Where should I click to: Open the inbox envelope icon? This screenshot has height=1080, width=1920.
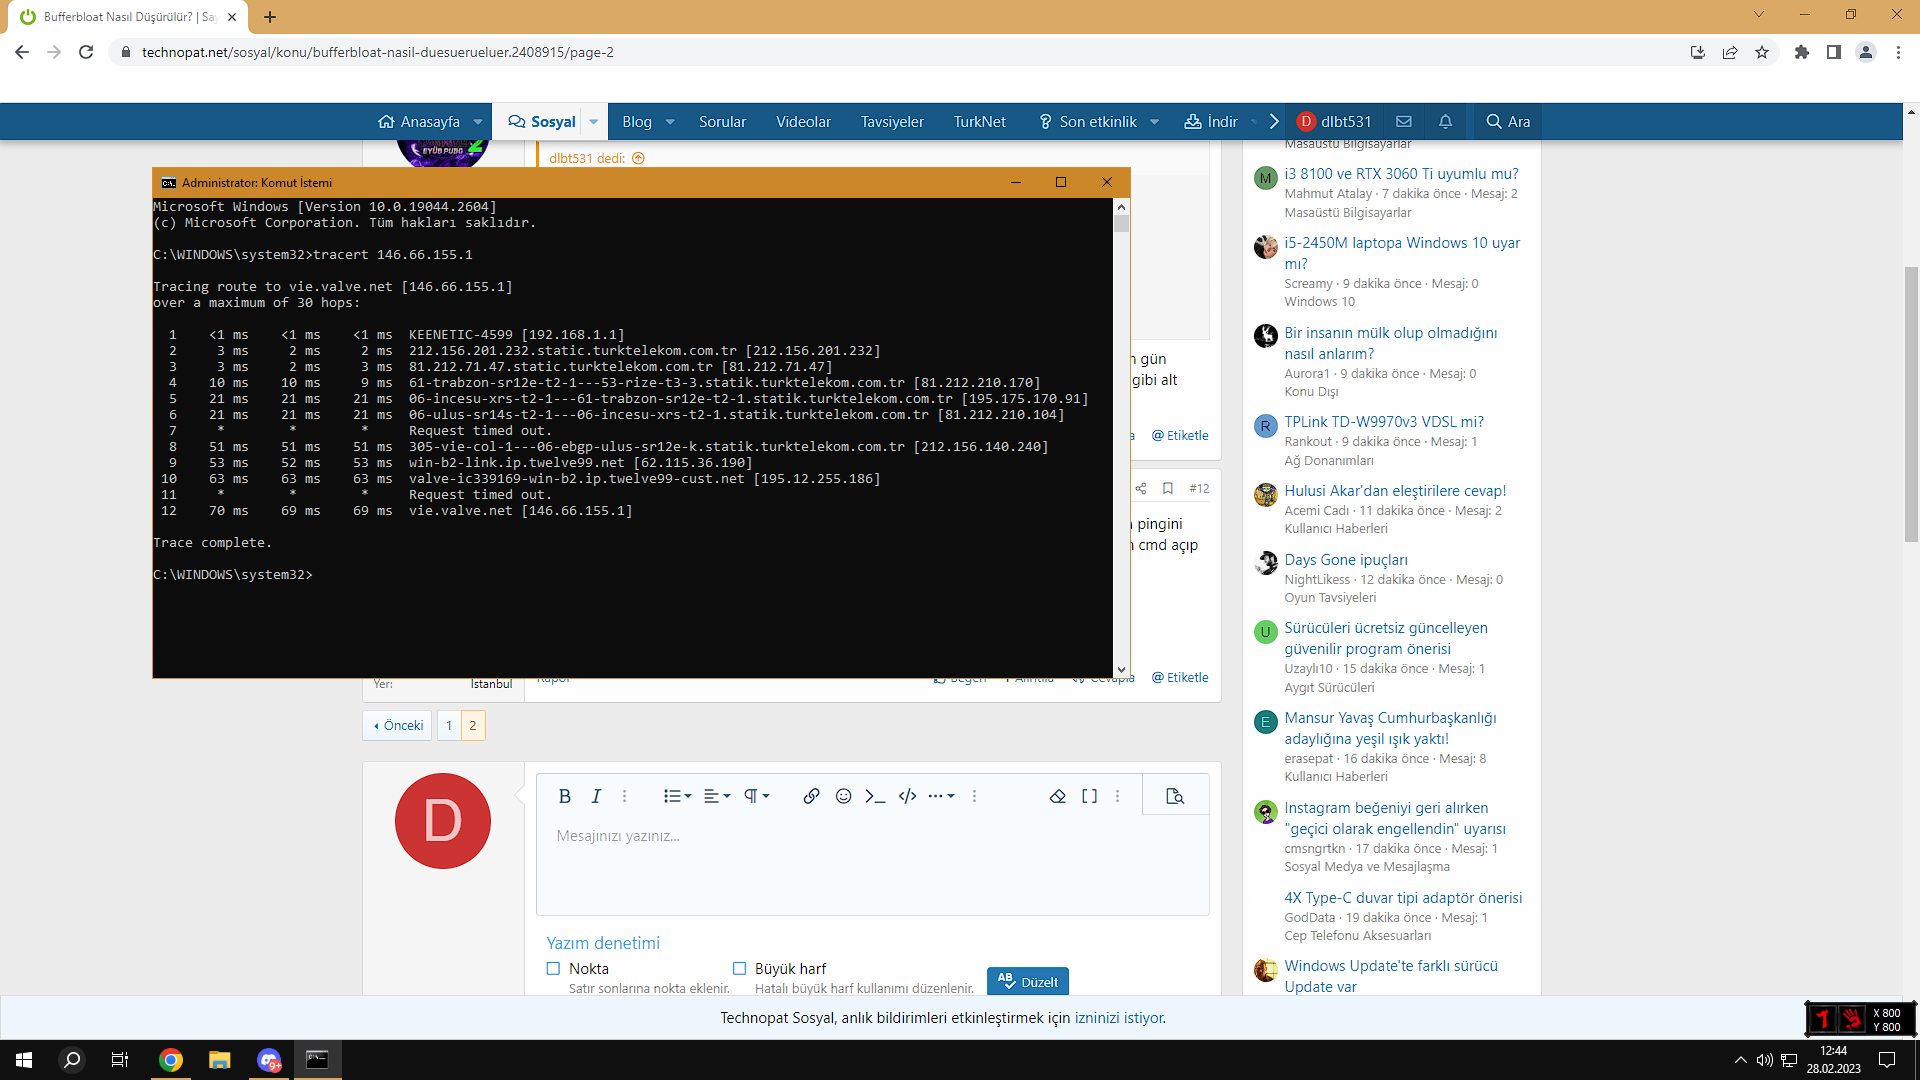[1404, 122]
